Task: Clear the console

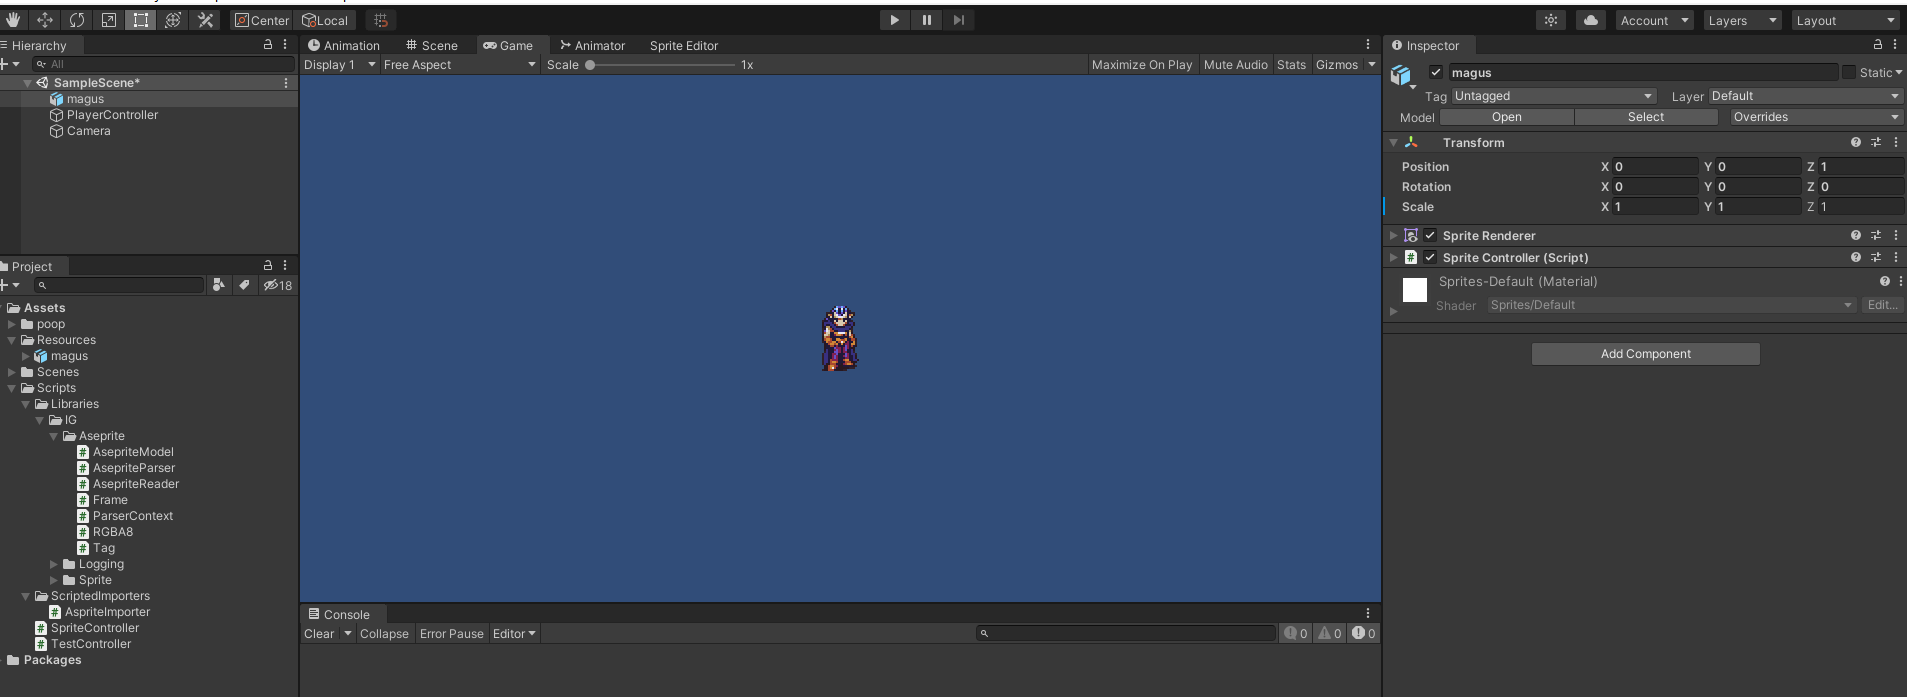Action: click(320, 634)
